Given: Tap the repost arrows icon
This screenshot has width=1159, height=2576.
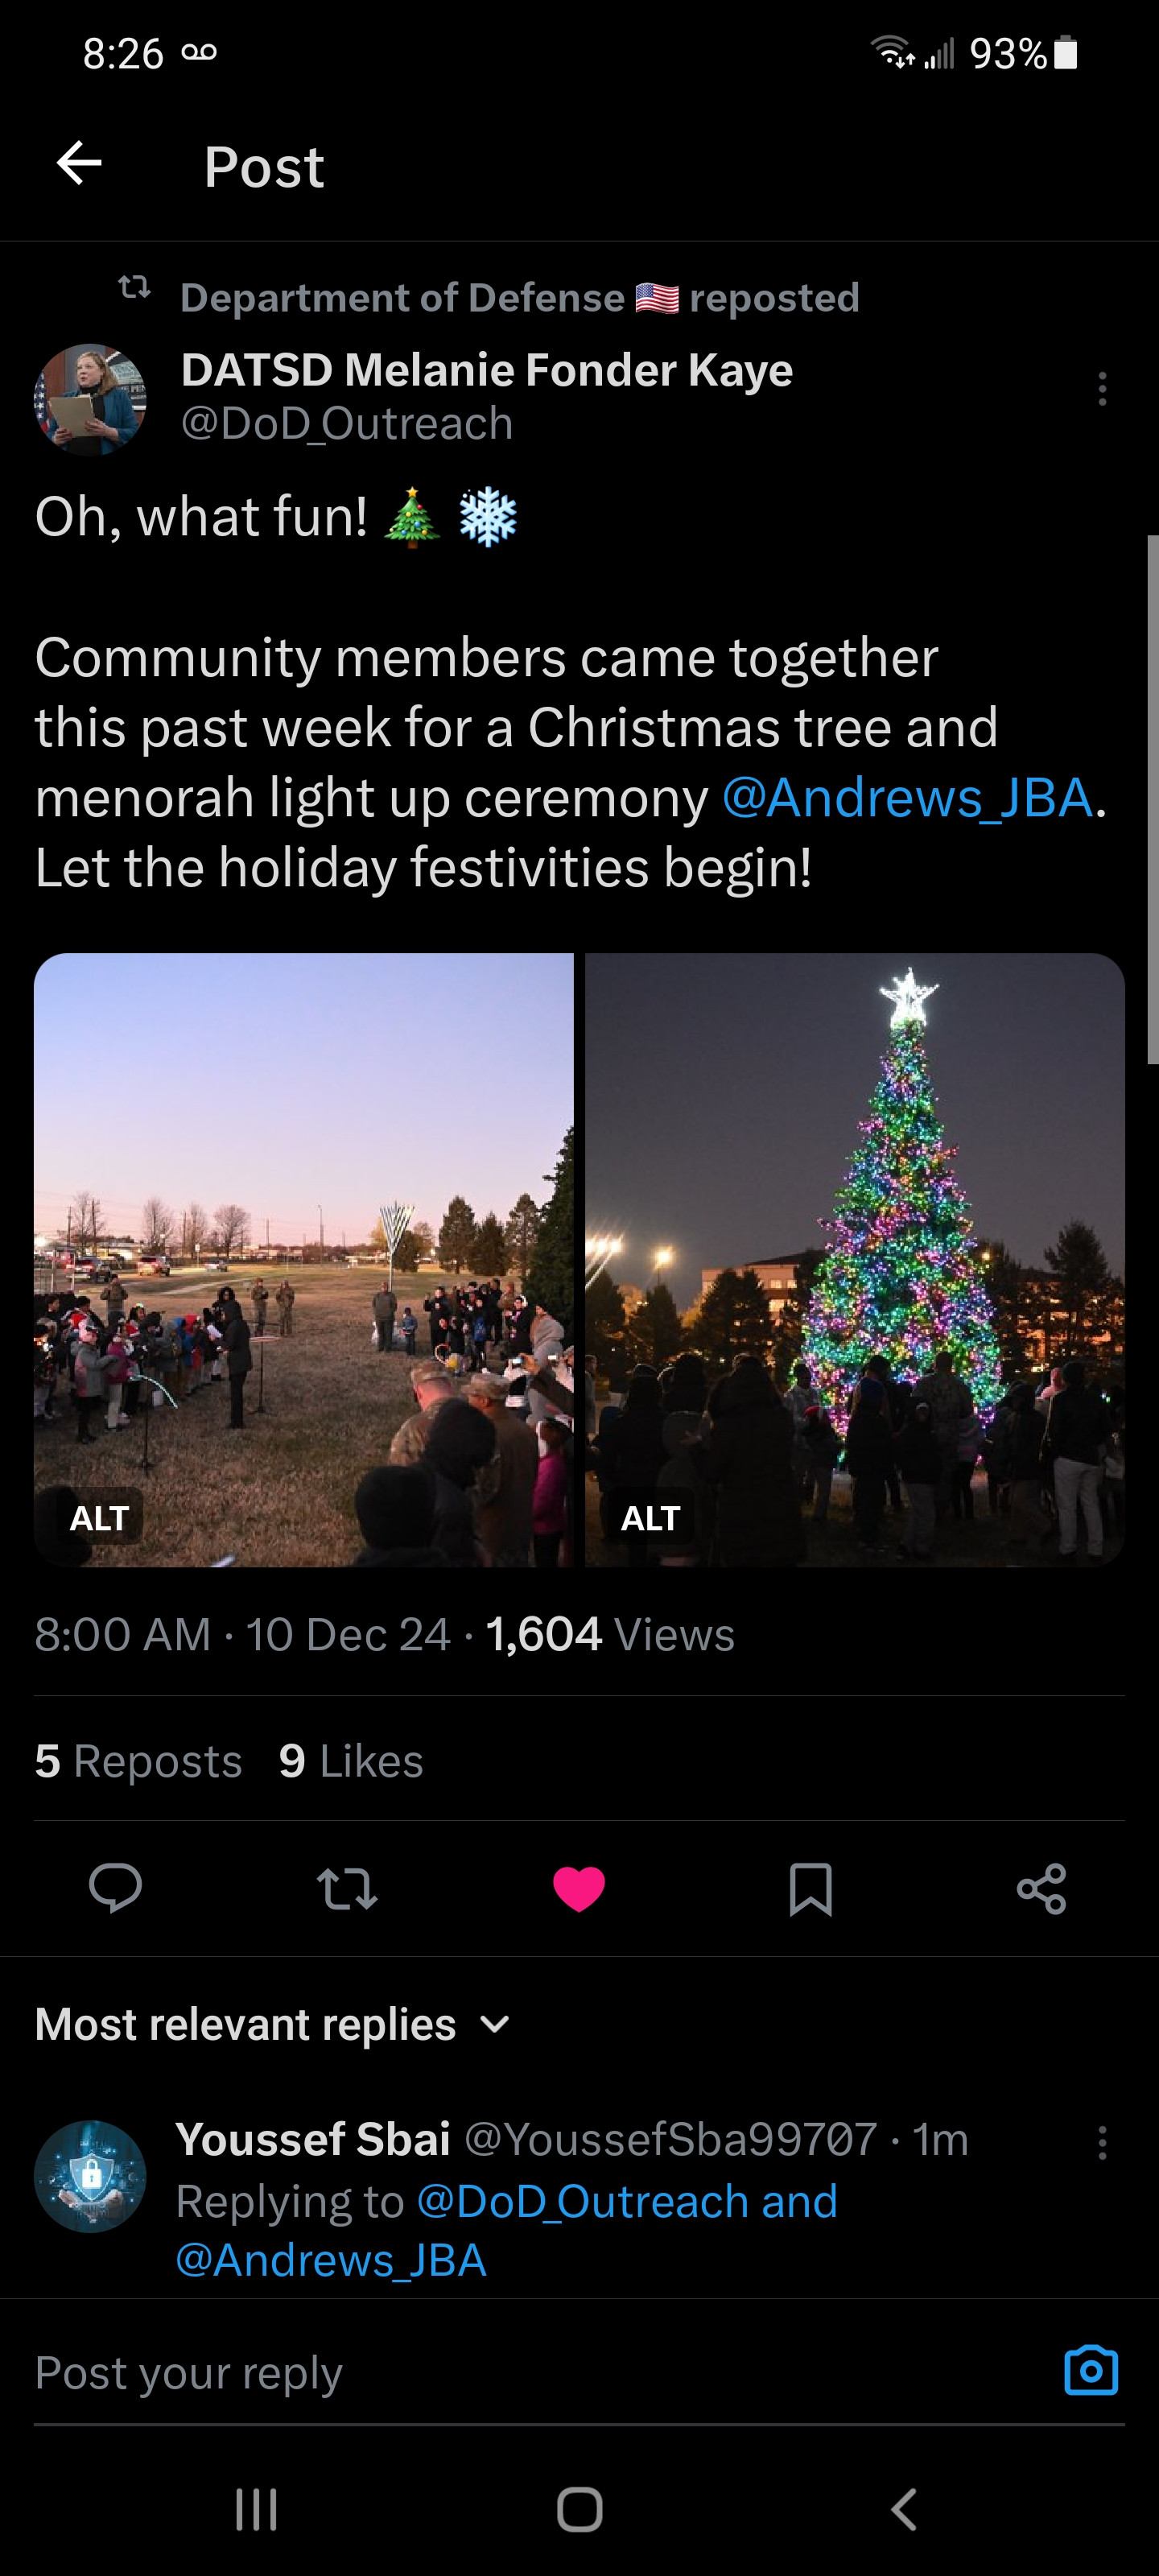Looking at the screenshot, I should click(346, 1888).
